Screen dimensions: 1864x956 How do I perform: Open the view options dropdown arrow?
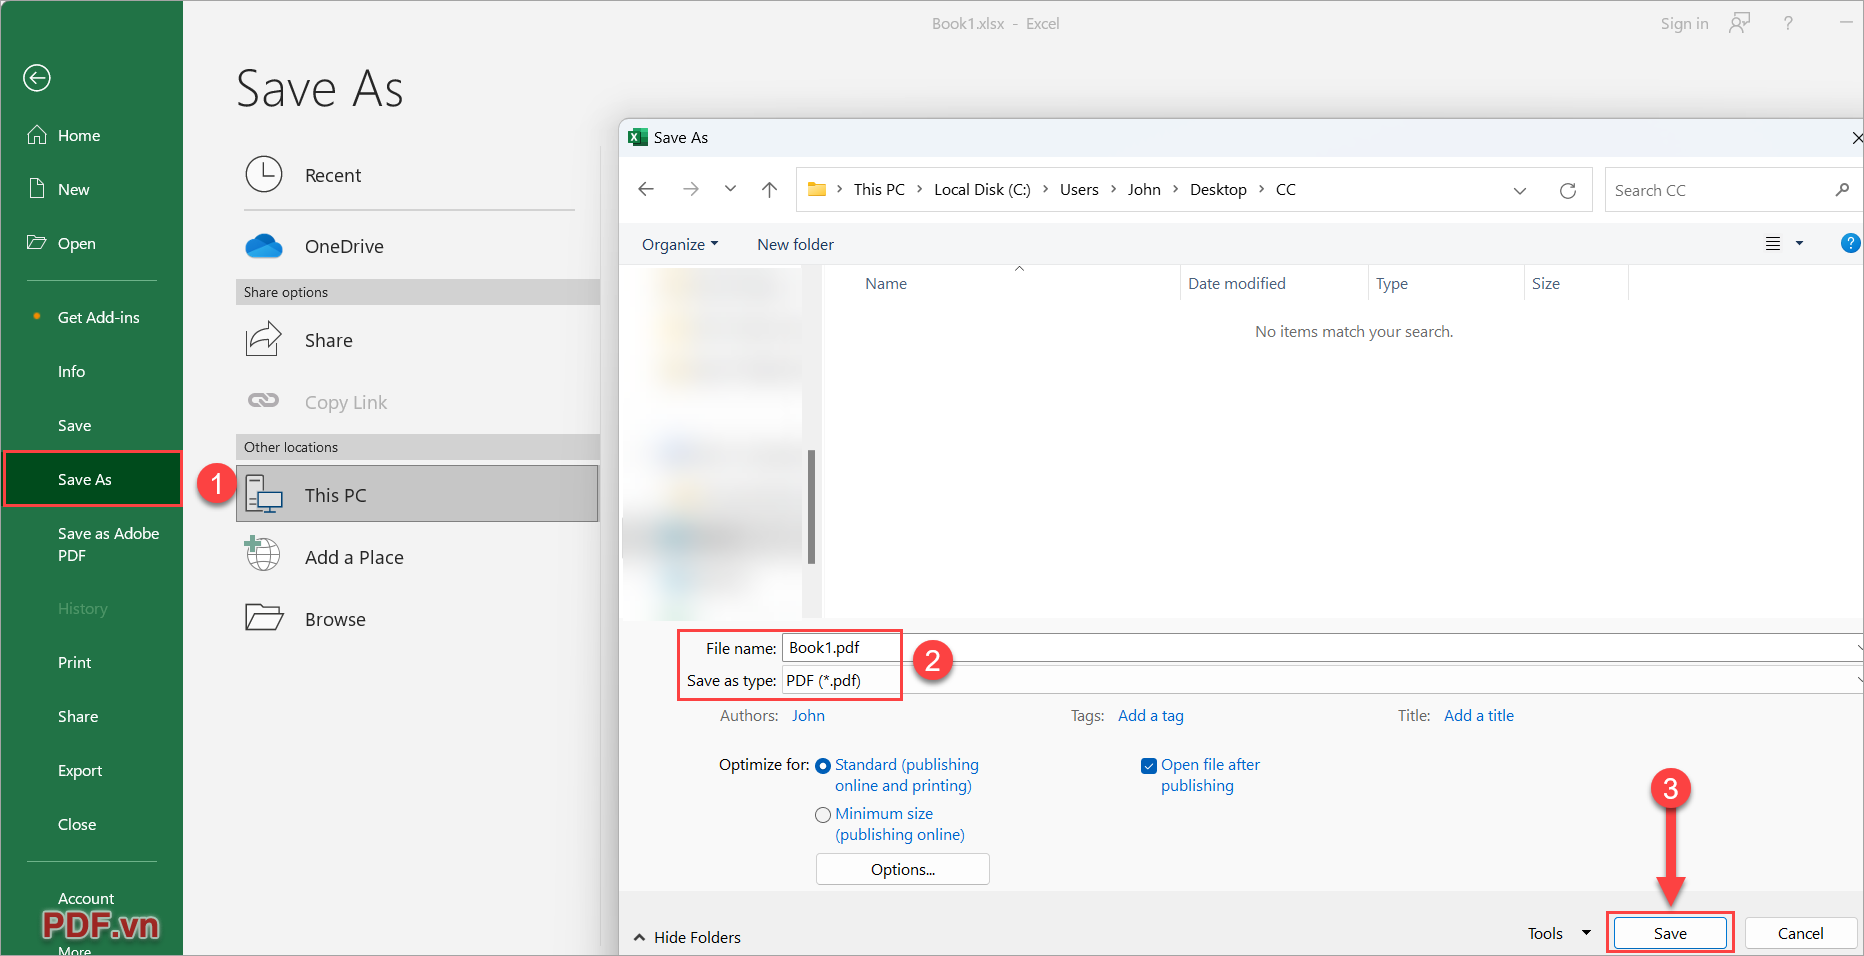point(1799,243)
